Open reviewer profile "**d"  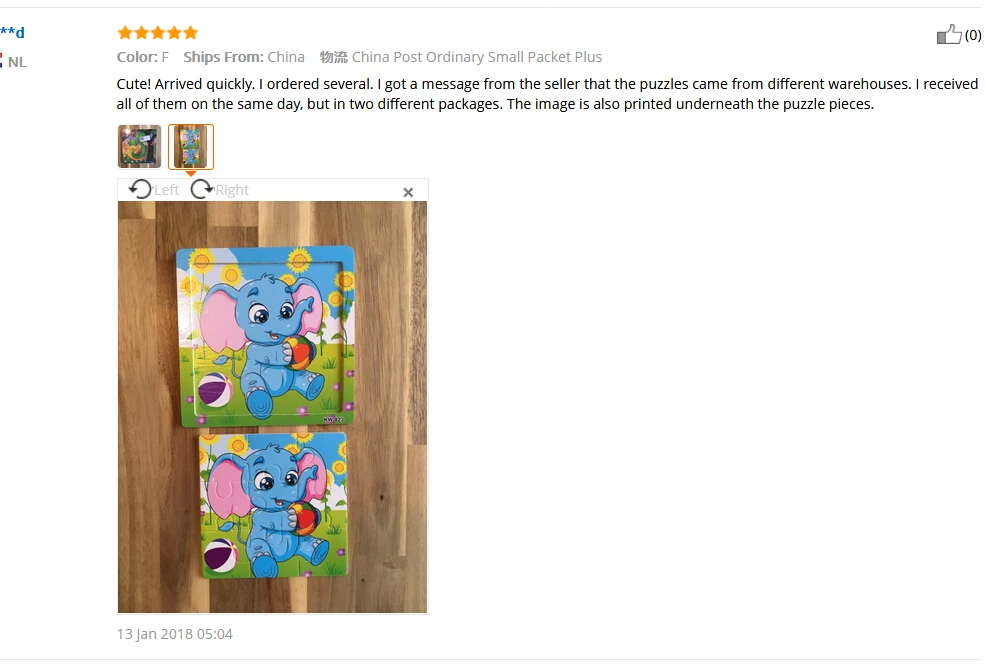click(13, 33)
